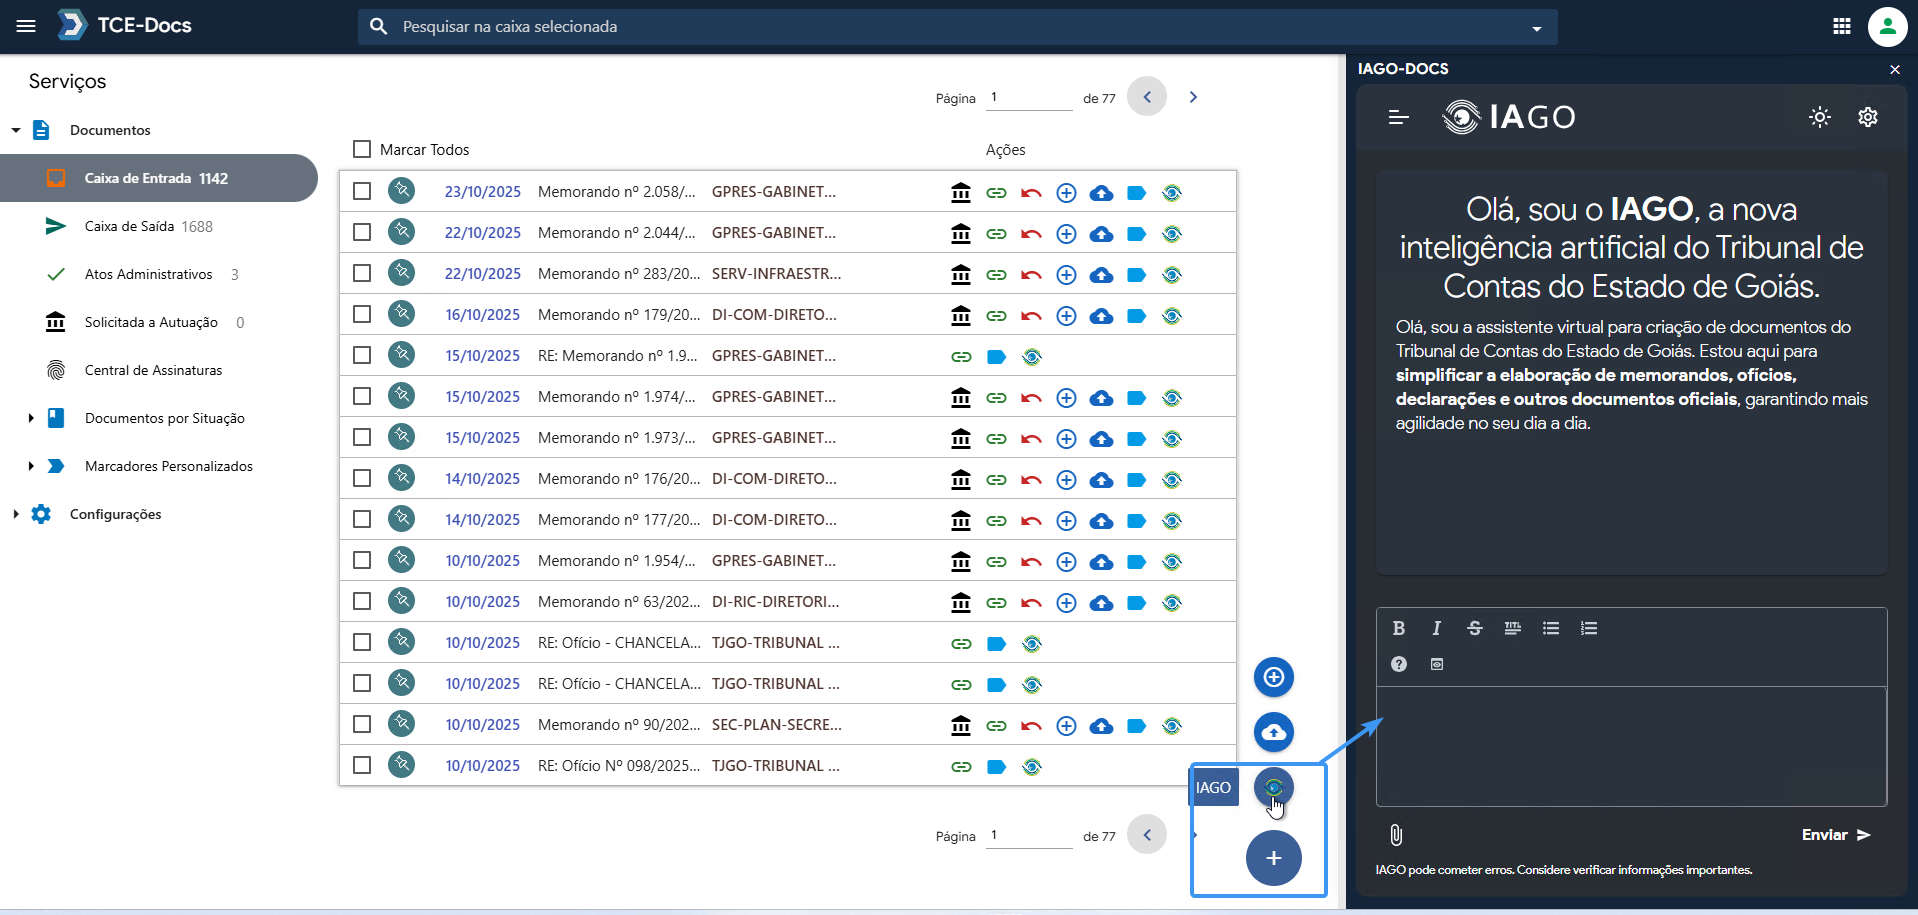Open IAGO settings gear icon
The image size is (1918, 915).
tap(1867, 117)
